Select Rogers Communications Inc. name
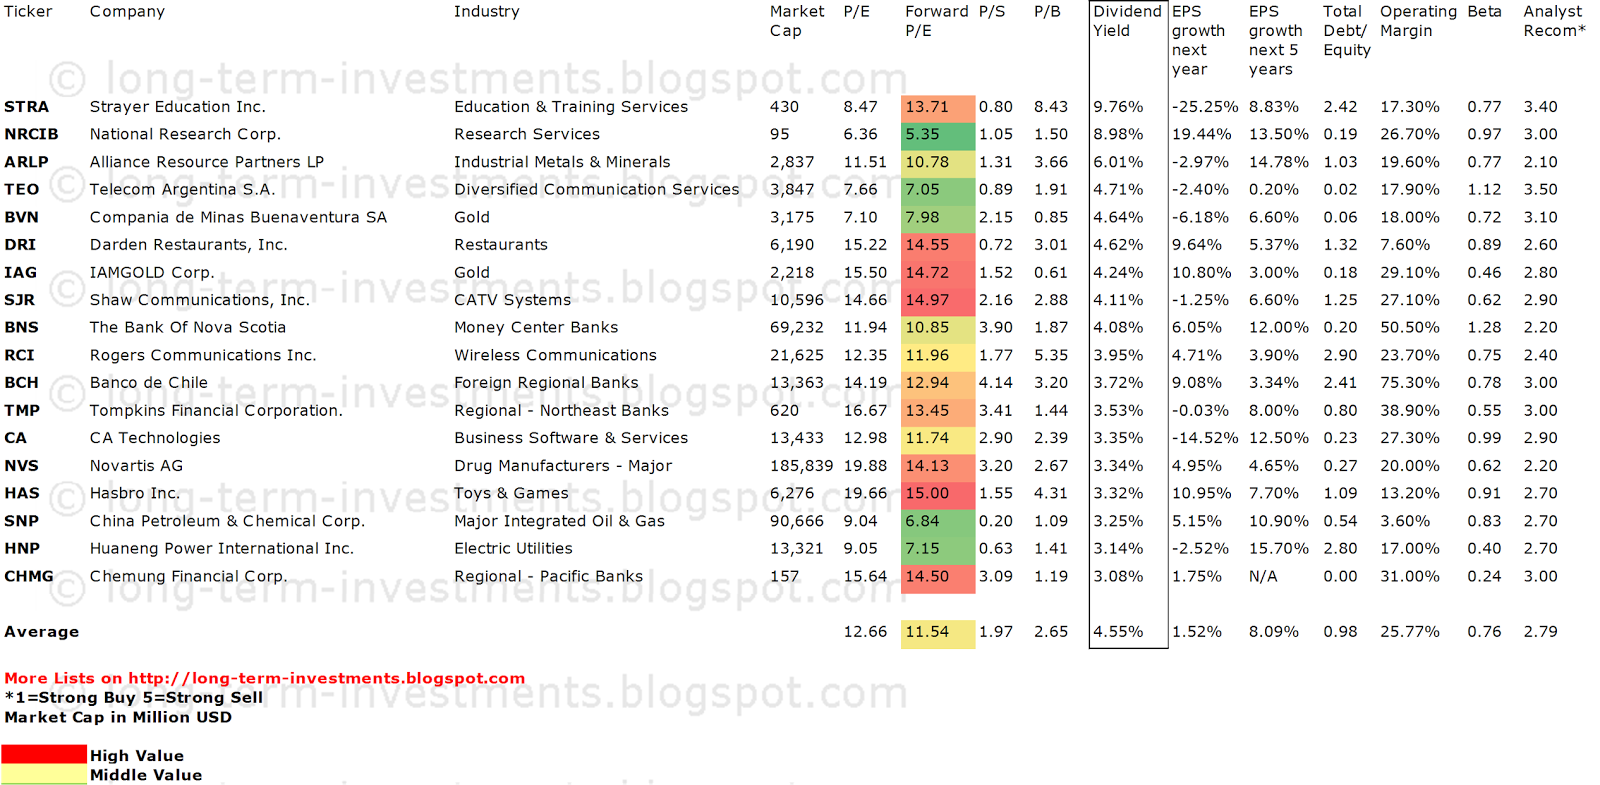 tap(203, 355)
